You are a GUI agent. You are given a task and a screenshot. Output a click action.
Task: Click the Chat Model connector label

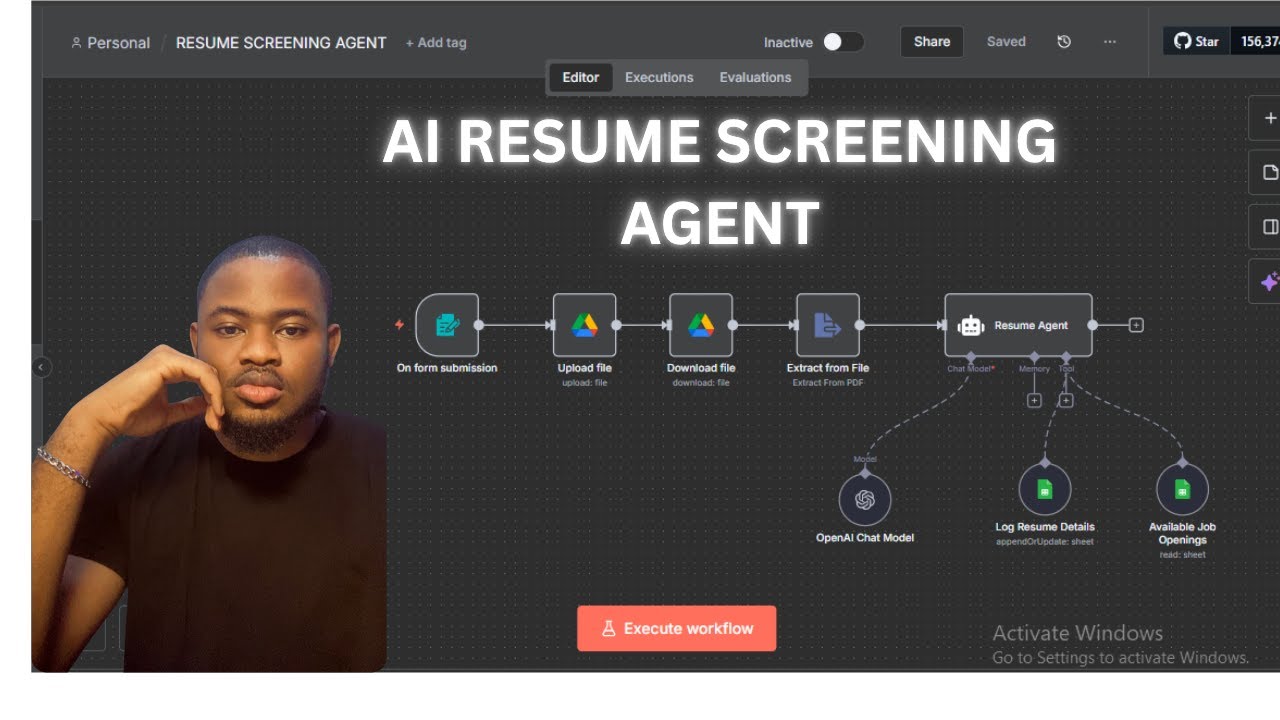[x=970, y=369]
